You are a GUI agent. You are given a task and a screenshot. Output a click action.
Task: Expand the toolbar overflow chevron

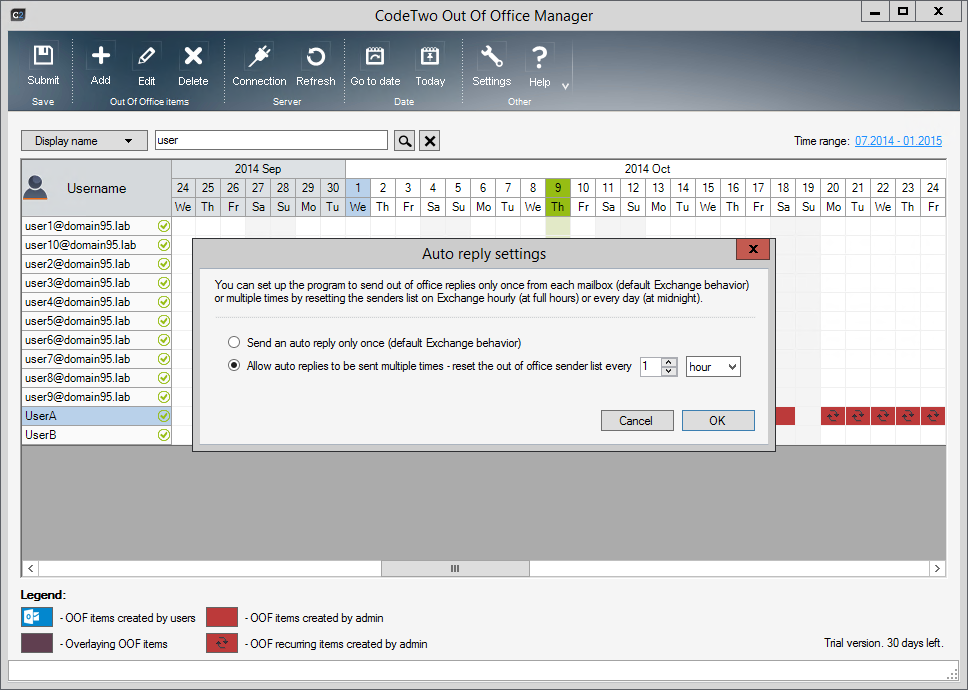pyautogui.click(x=565, y=86)
